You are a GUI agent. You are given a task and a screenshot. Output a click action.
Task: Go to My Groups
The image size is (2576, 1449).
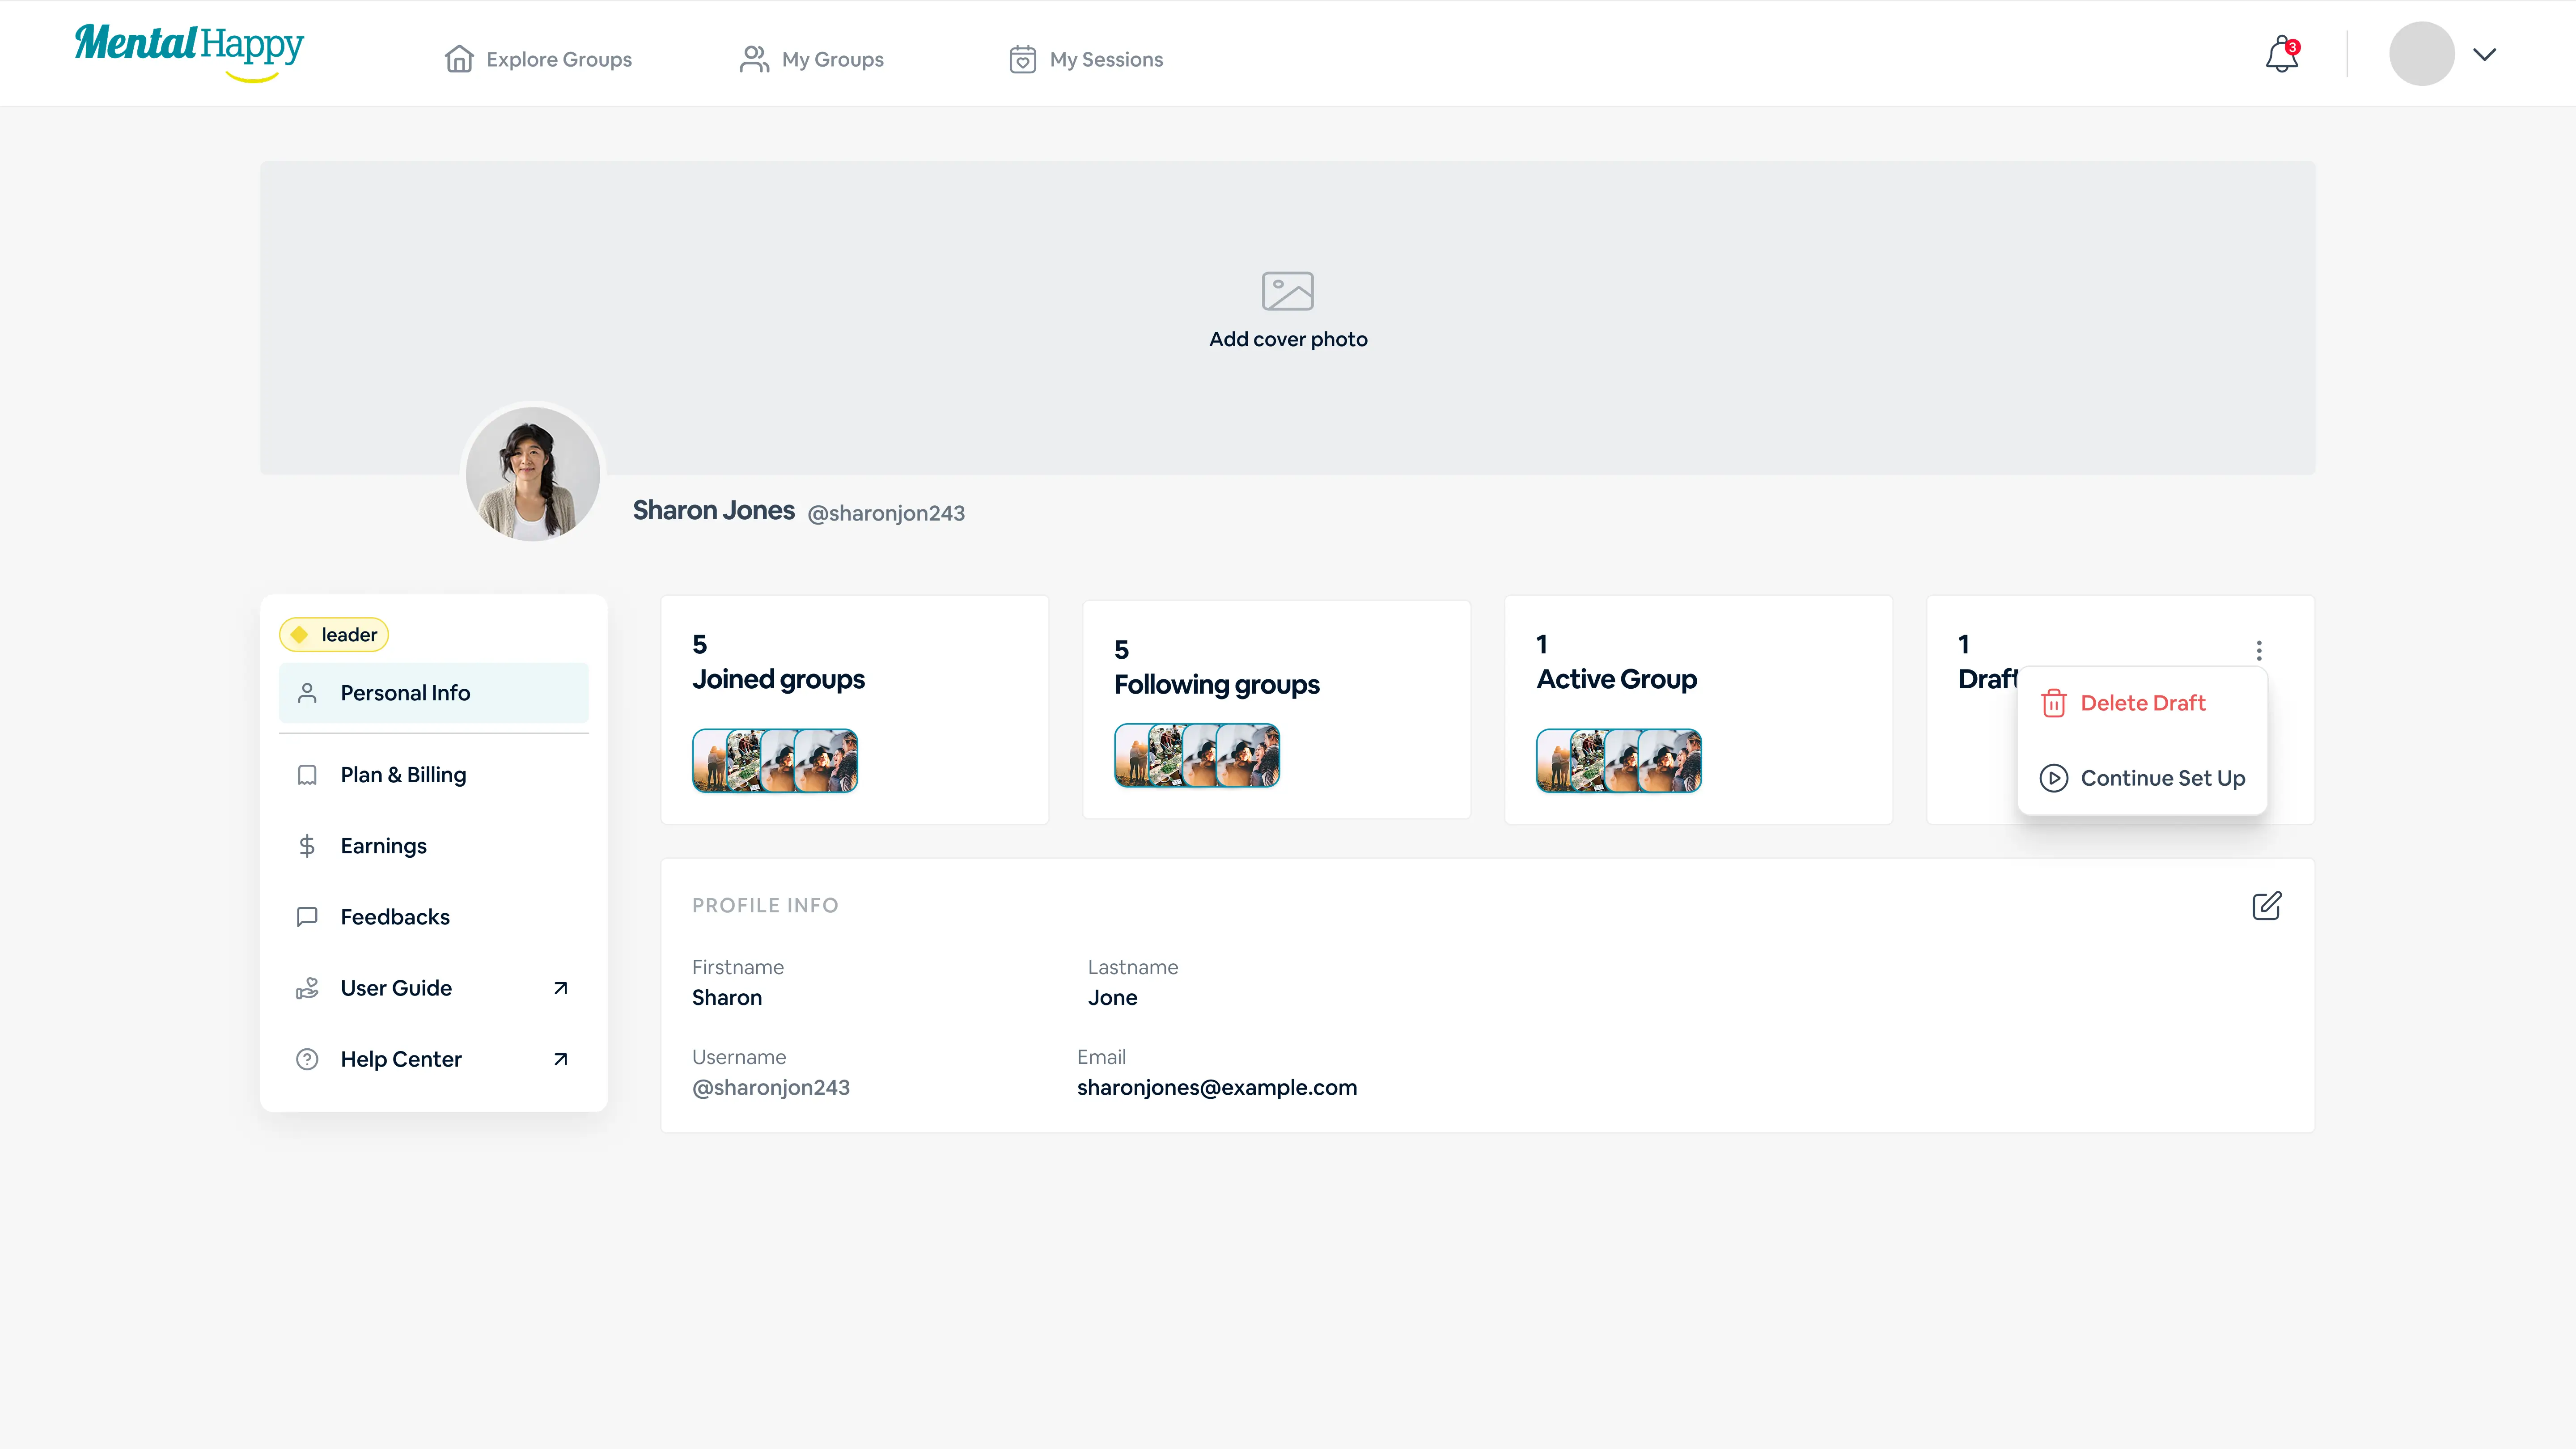click(x=812, y=59)
